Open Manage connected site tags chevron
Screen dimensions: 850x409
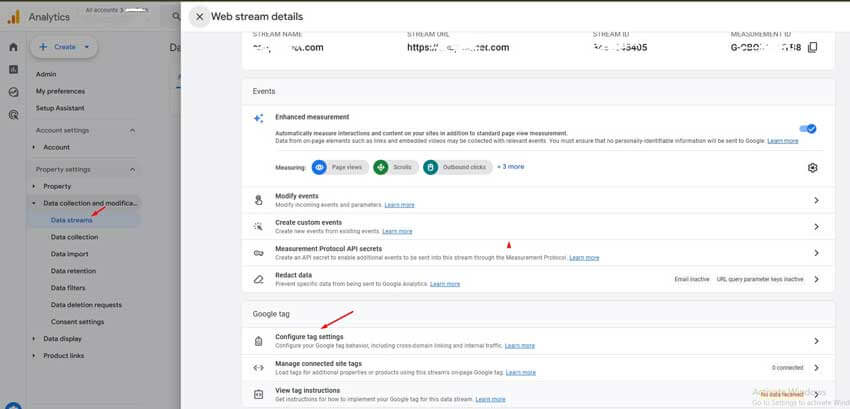click(816, 368)
